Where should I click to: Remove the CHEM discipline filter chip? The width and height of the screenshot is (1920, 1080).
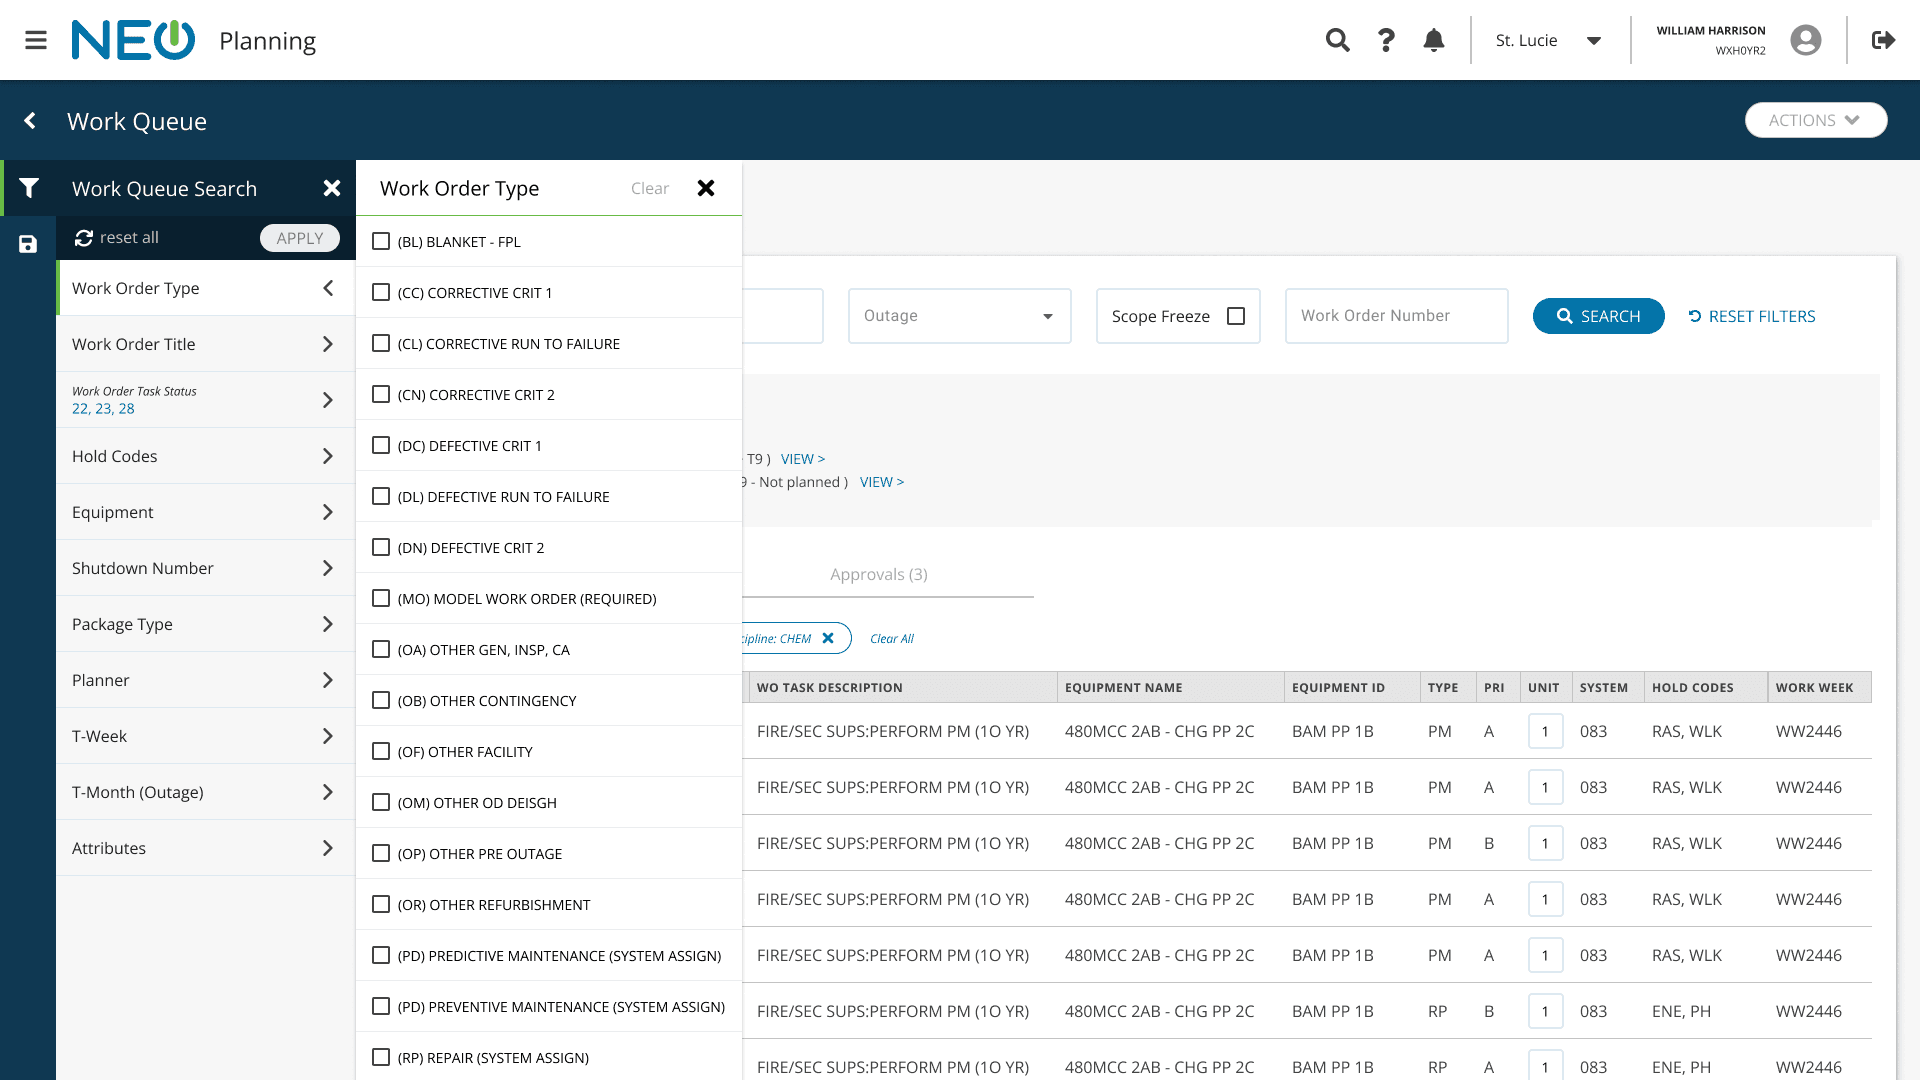pyautogui.click(x=828, y=638)
